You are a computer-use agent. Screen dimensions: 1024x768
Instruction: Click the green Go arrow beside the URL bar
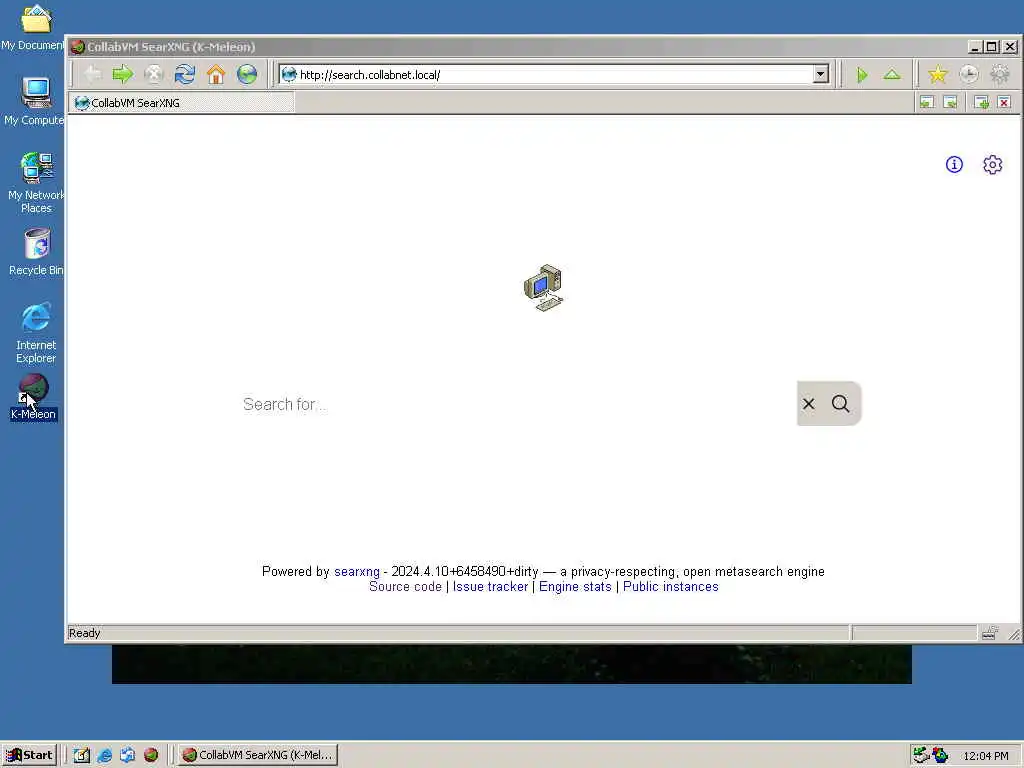(x=862, y=75)
